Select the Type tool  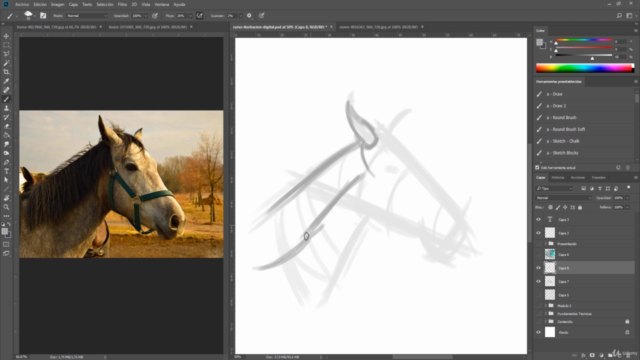(7, 171)
